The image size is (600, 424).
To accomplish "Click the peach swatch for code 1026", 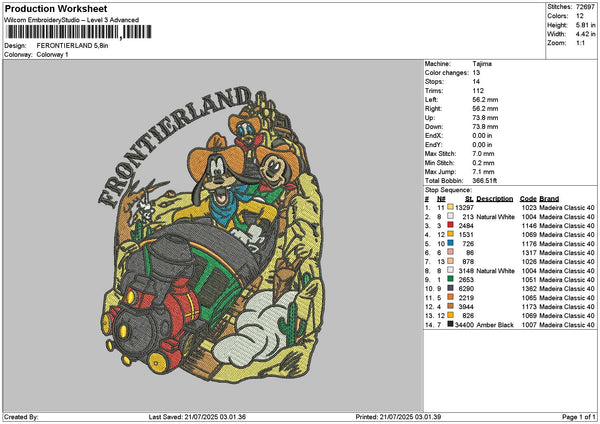I will [x=450, y=261].
